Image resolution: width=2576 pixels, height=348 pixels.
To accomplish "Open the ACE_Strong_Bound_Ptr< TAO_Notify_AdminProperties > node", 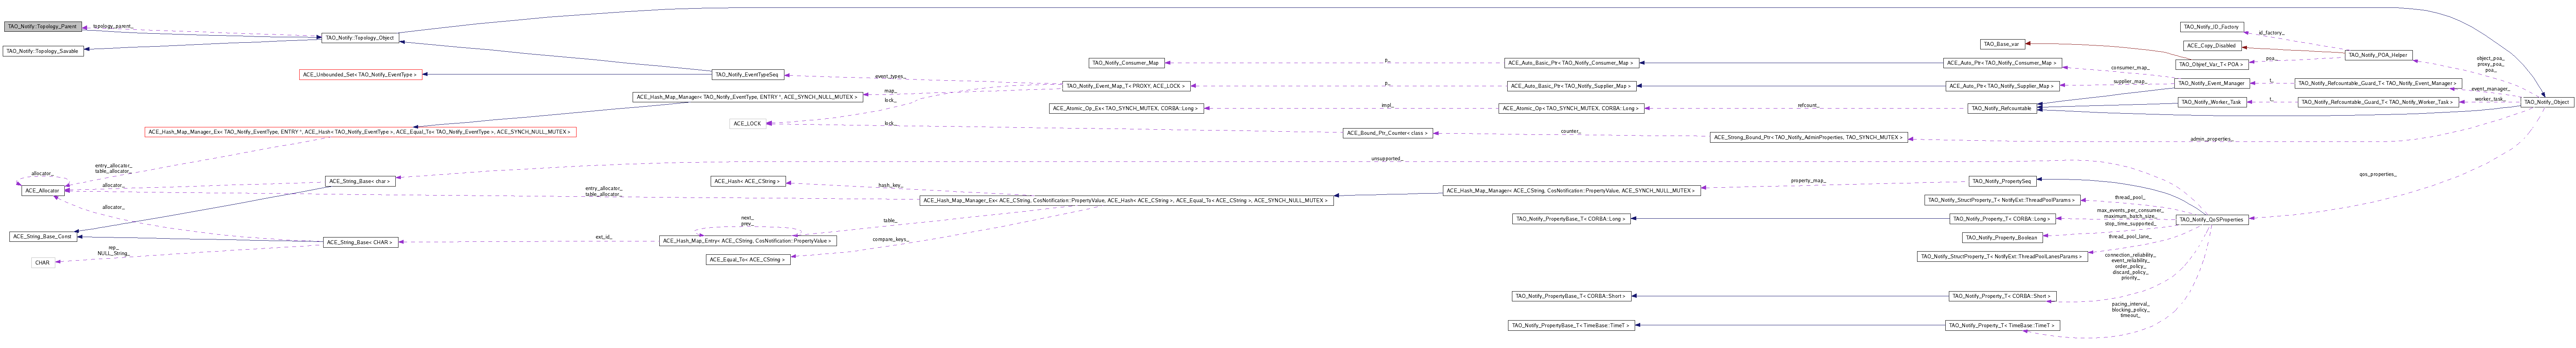I will click(x=1809, y=137).
